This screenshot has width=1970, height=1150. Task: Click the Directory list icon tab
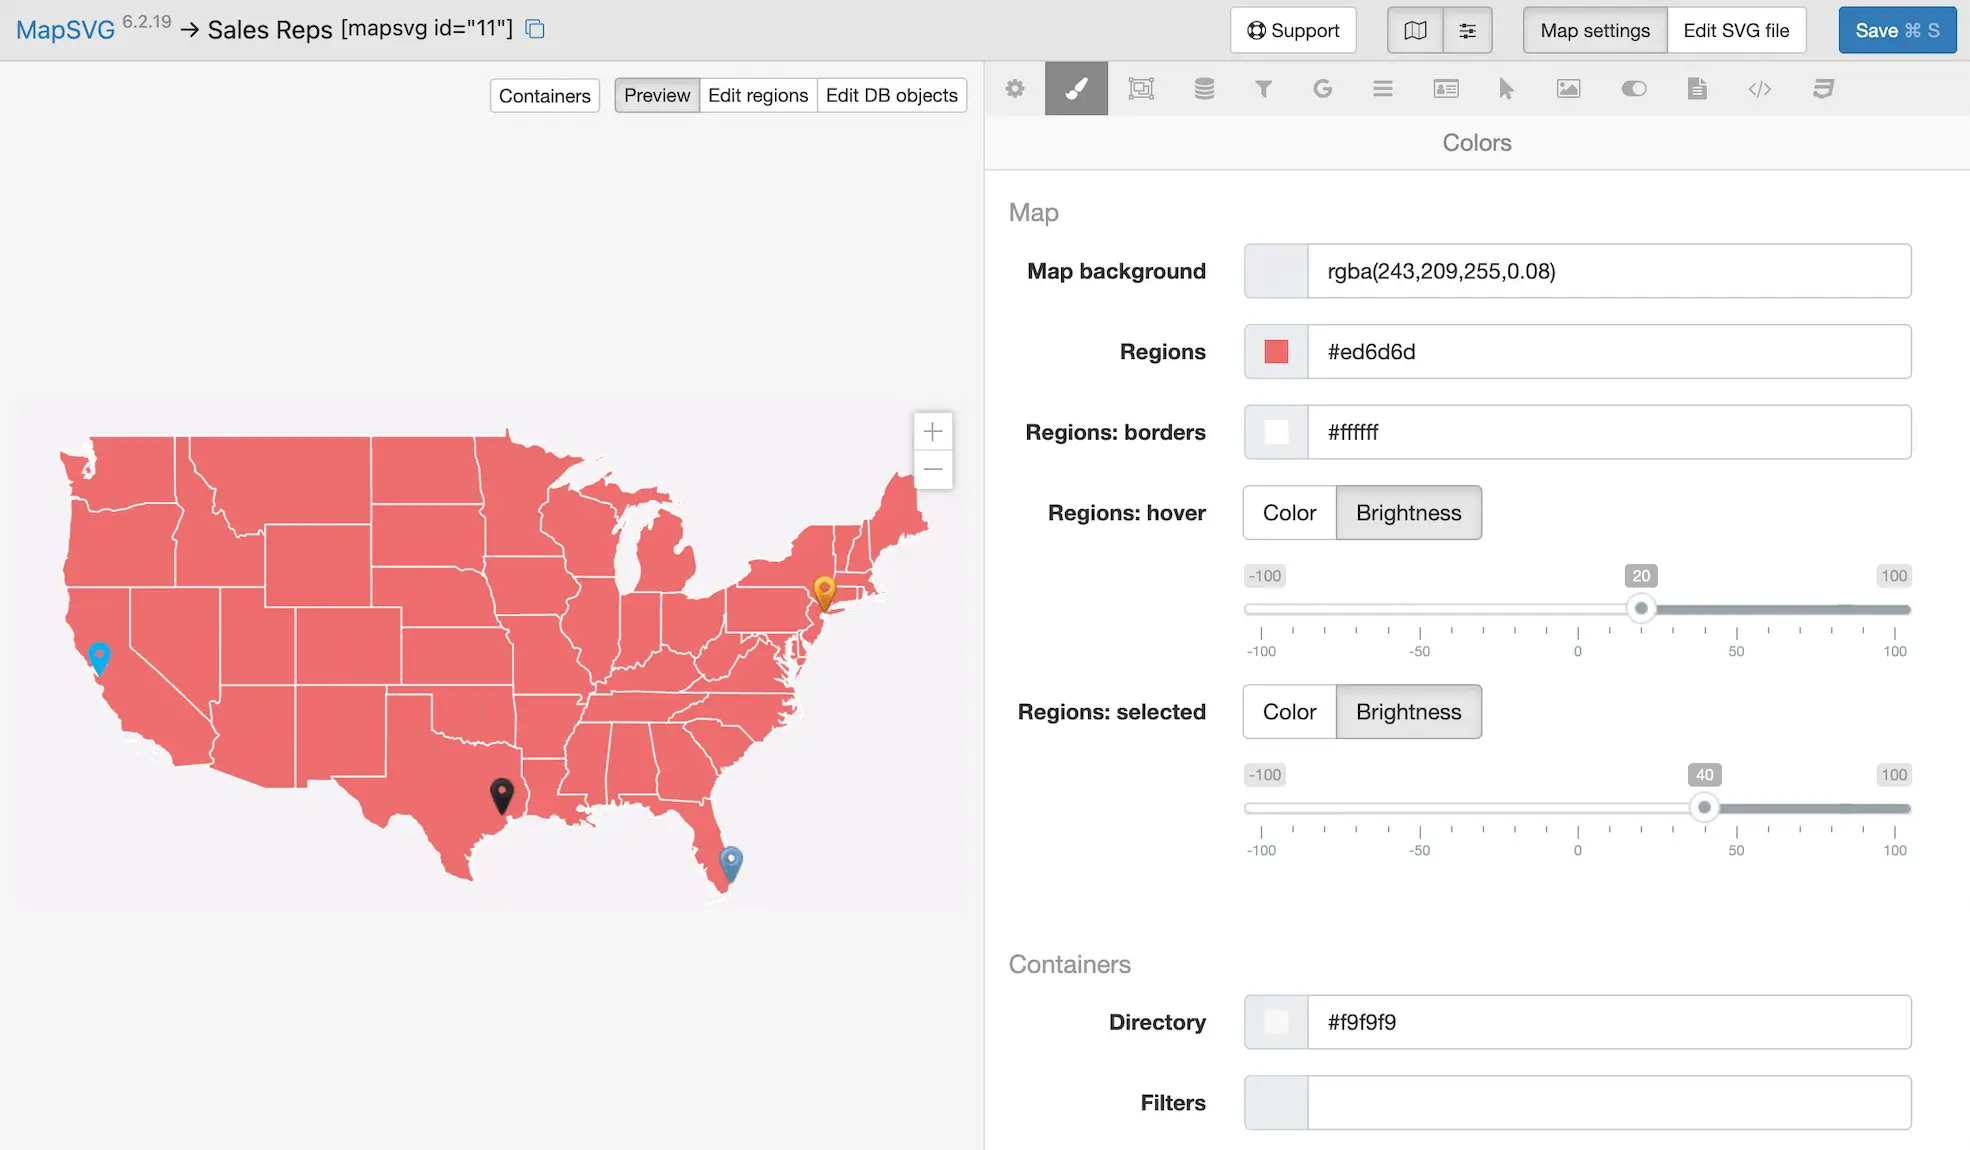pyautogui.click(x=1383, y=89)
